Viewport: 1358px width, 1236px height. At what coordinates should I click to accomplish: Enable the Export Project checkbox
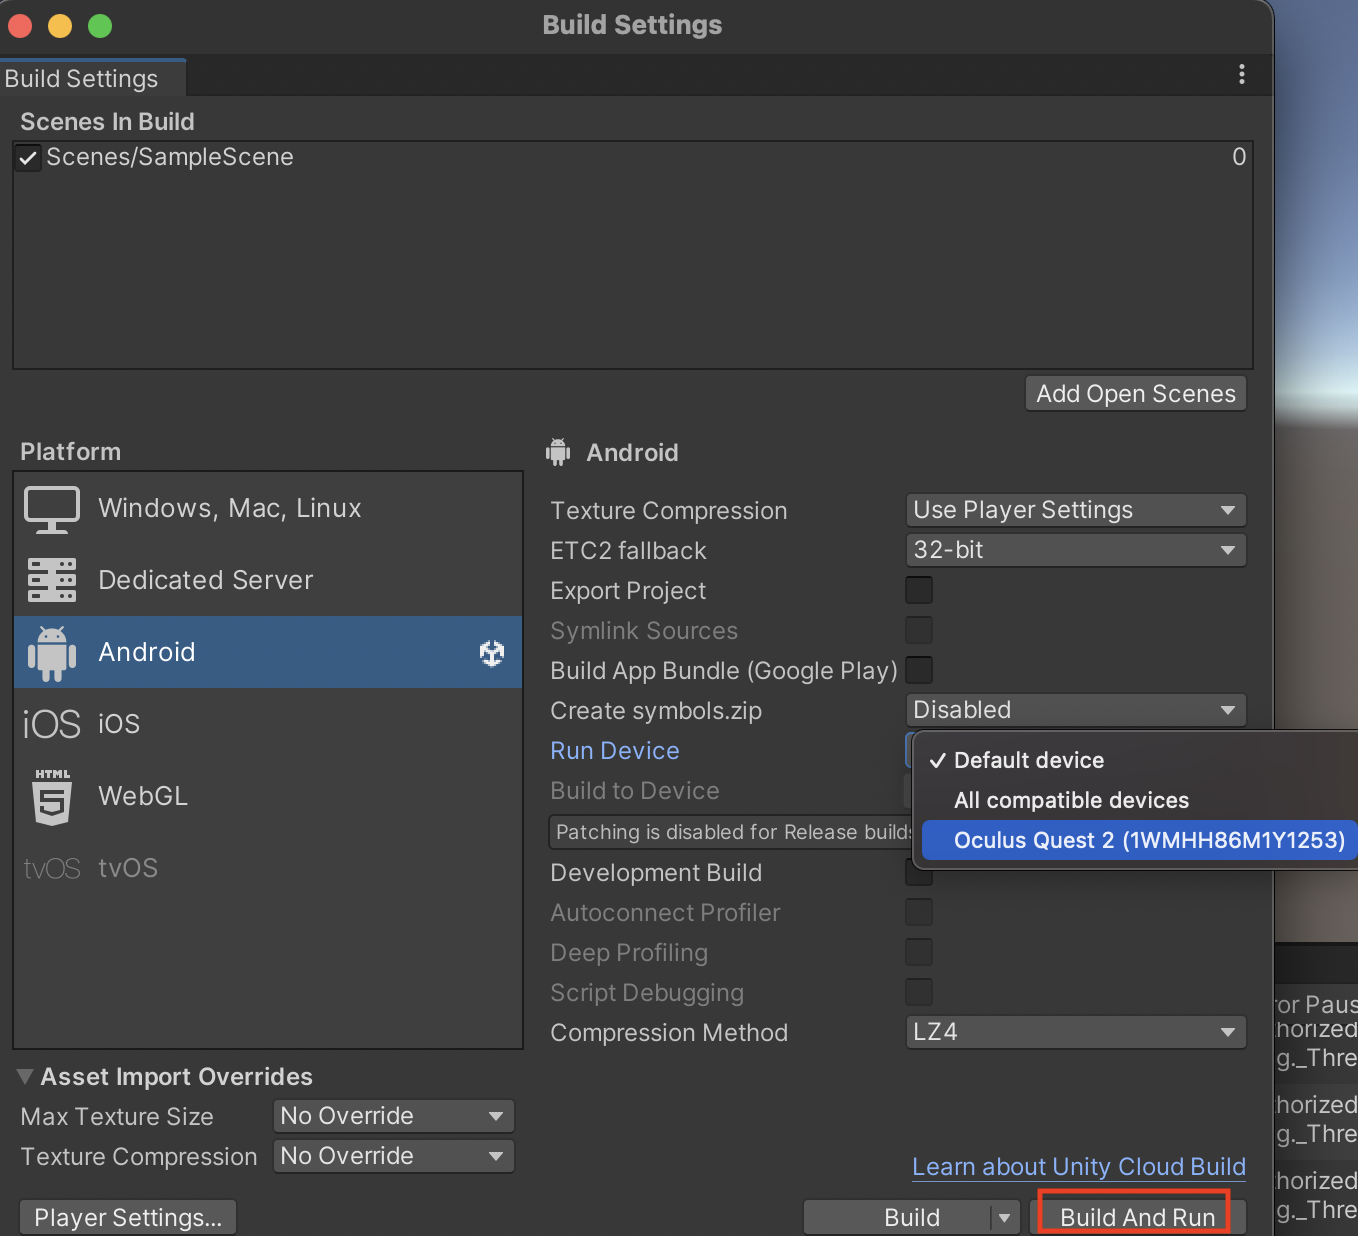(919, 590)
